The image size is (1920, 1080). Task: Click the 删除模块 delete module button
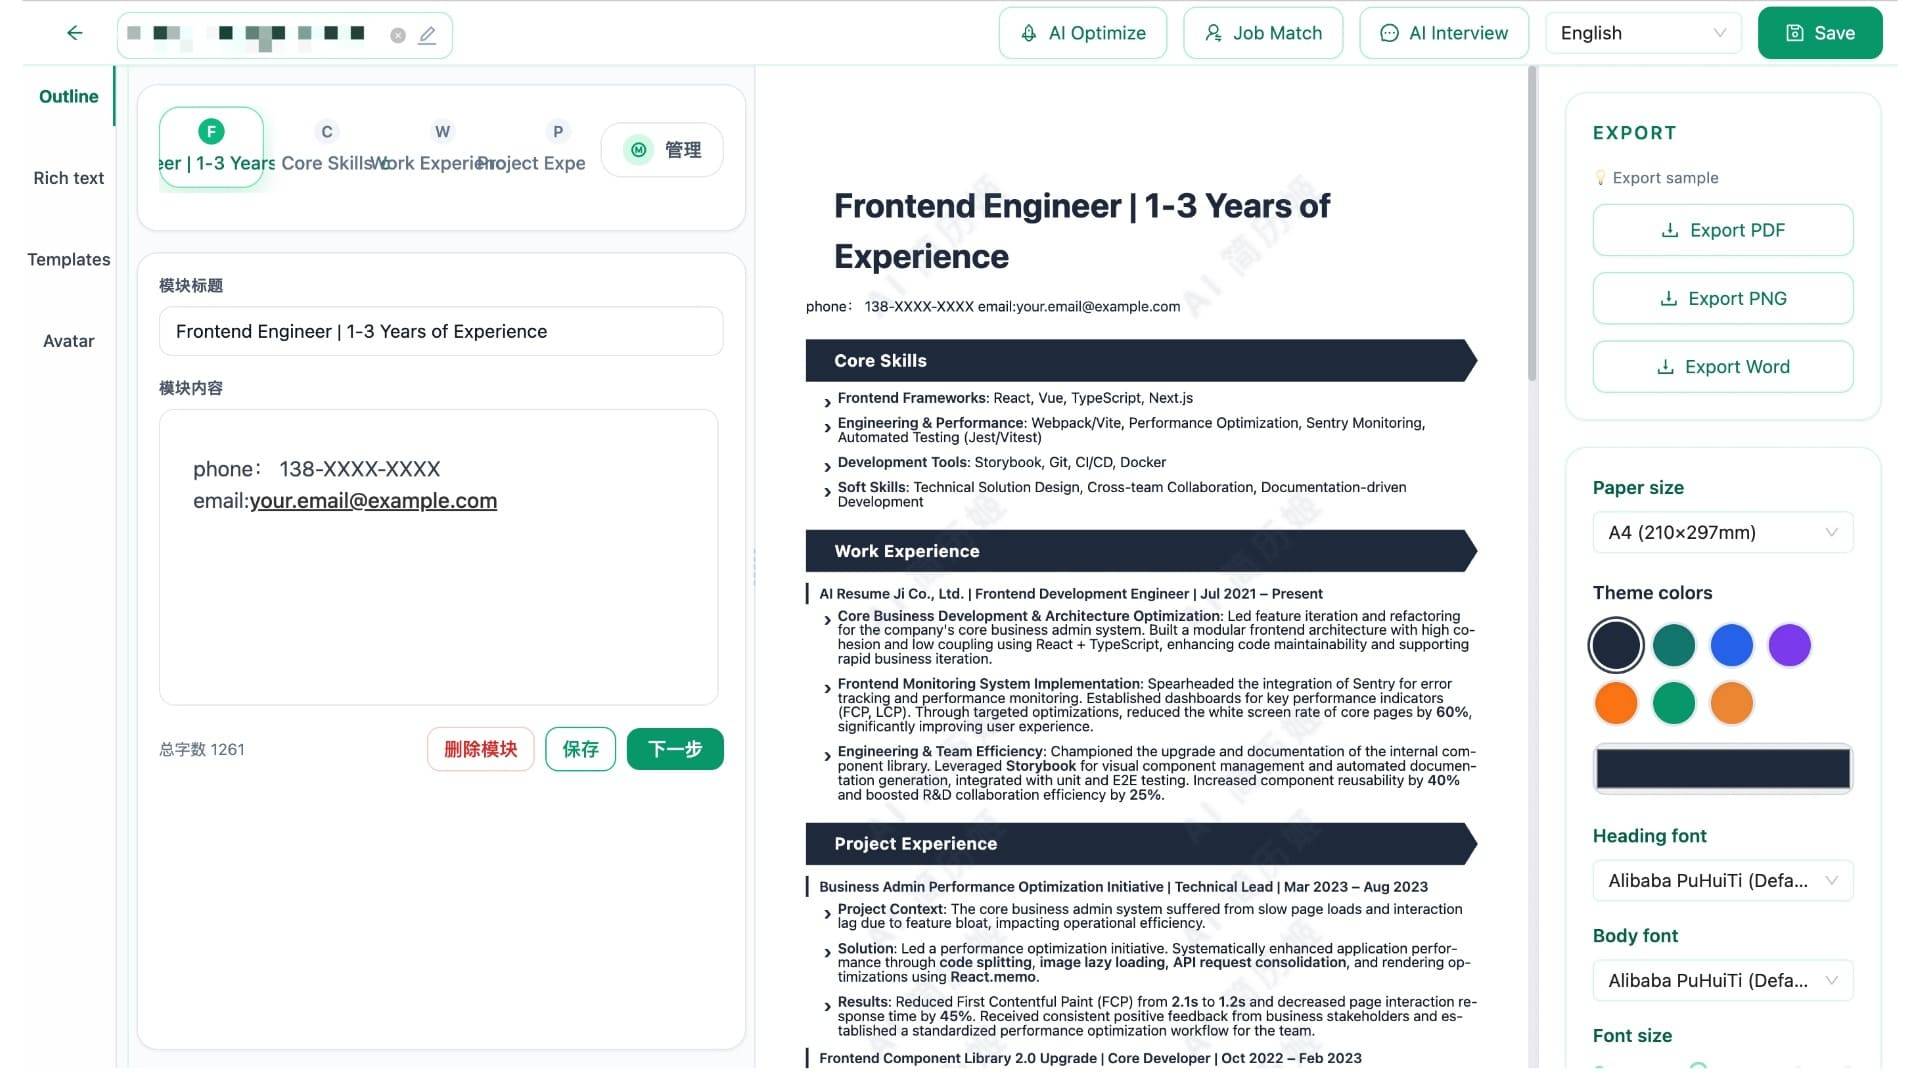click(480, 748)
